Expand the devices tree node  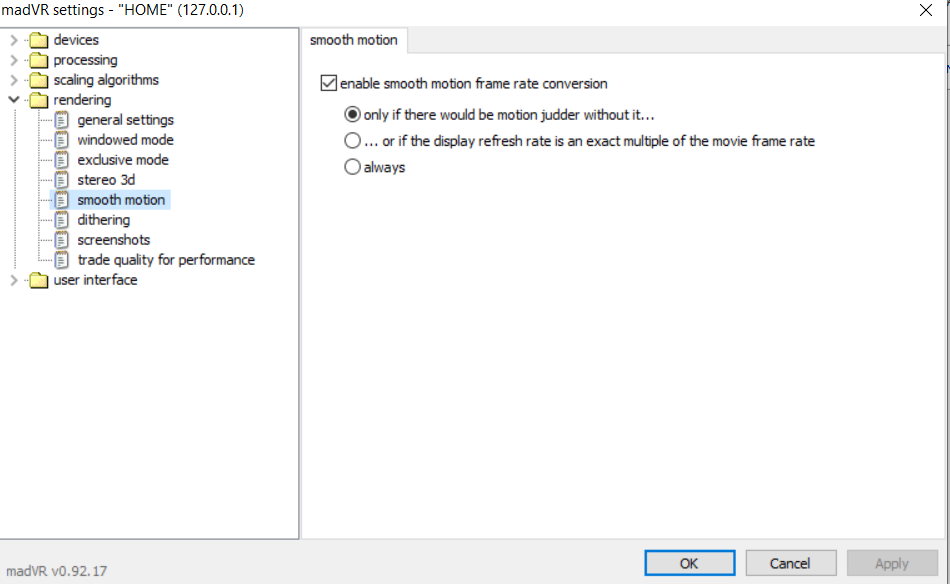click(x=13, y=40)
